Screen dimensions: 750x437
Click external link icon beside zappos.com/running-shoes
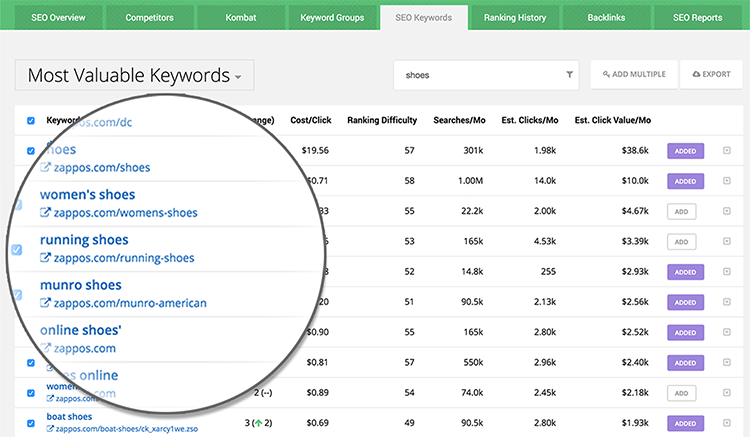[45, 258]
